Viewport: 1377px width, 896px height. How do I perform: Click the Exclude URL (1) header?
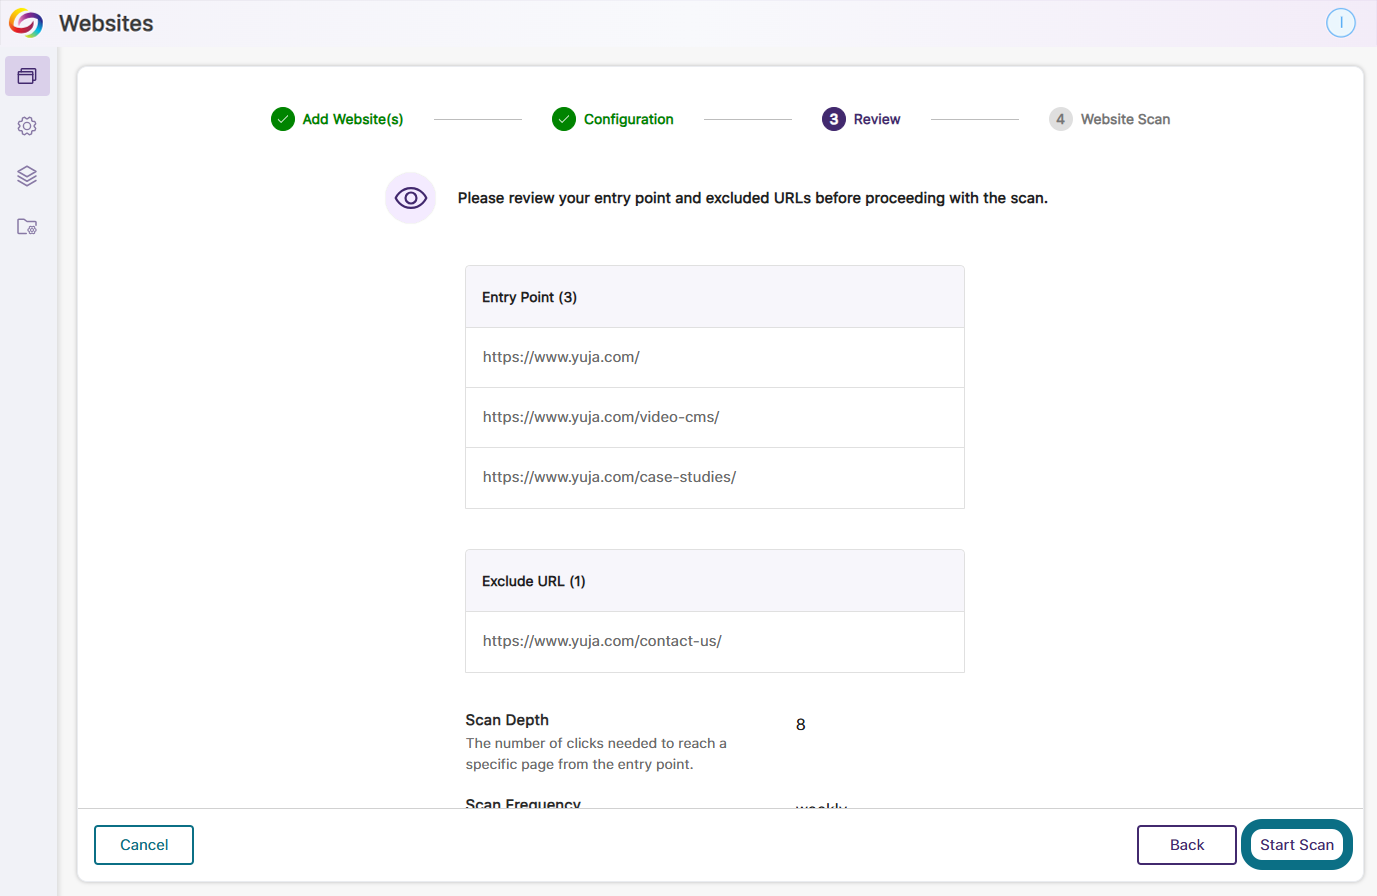pos(715,581)
